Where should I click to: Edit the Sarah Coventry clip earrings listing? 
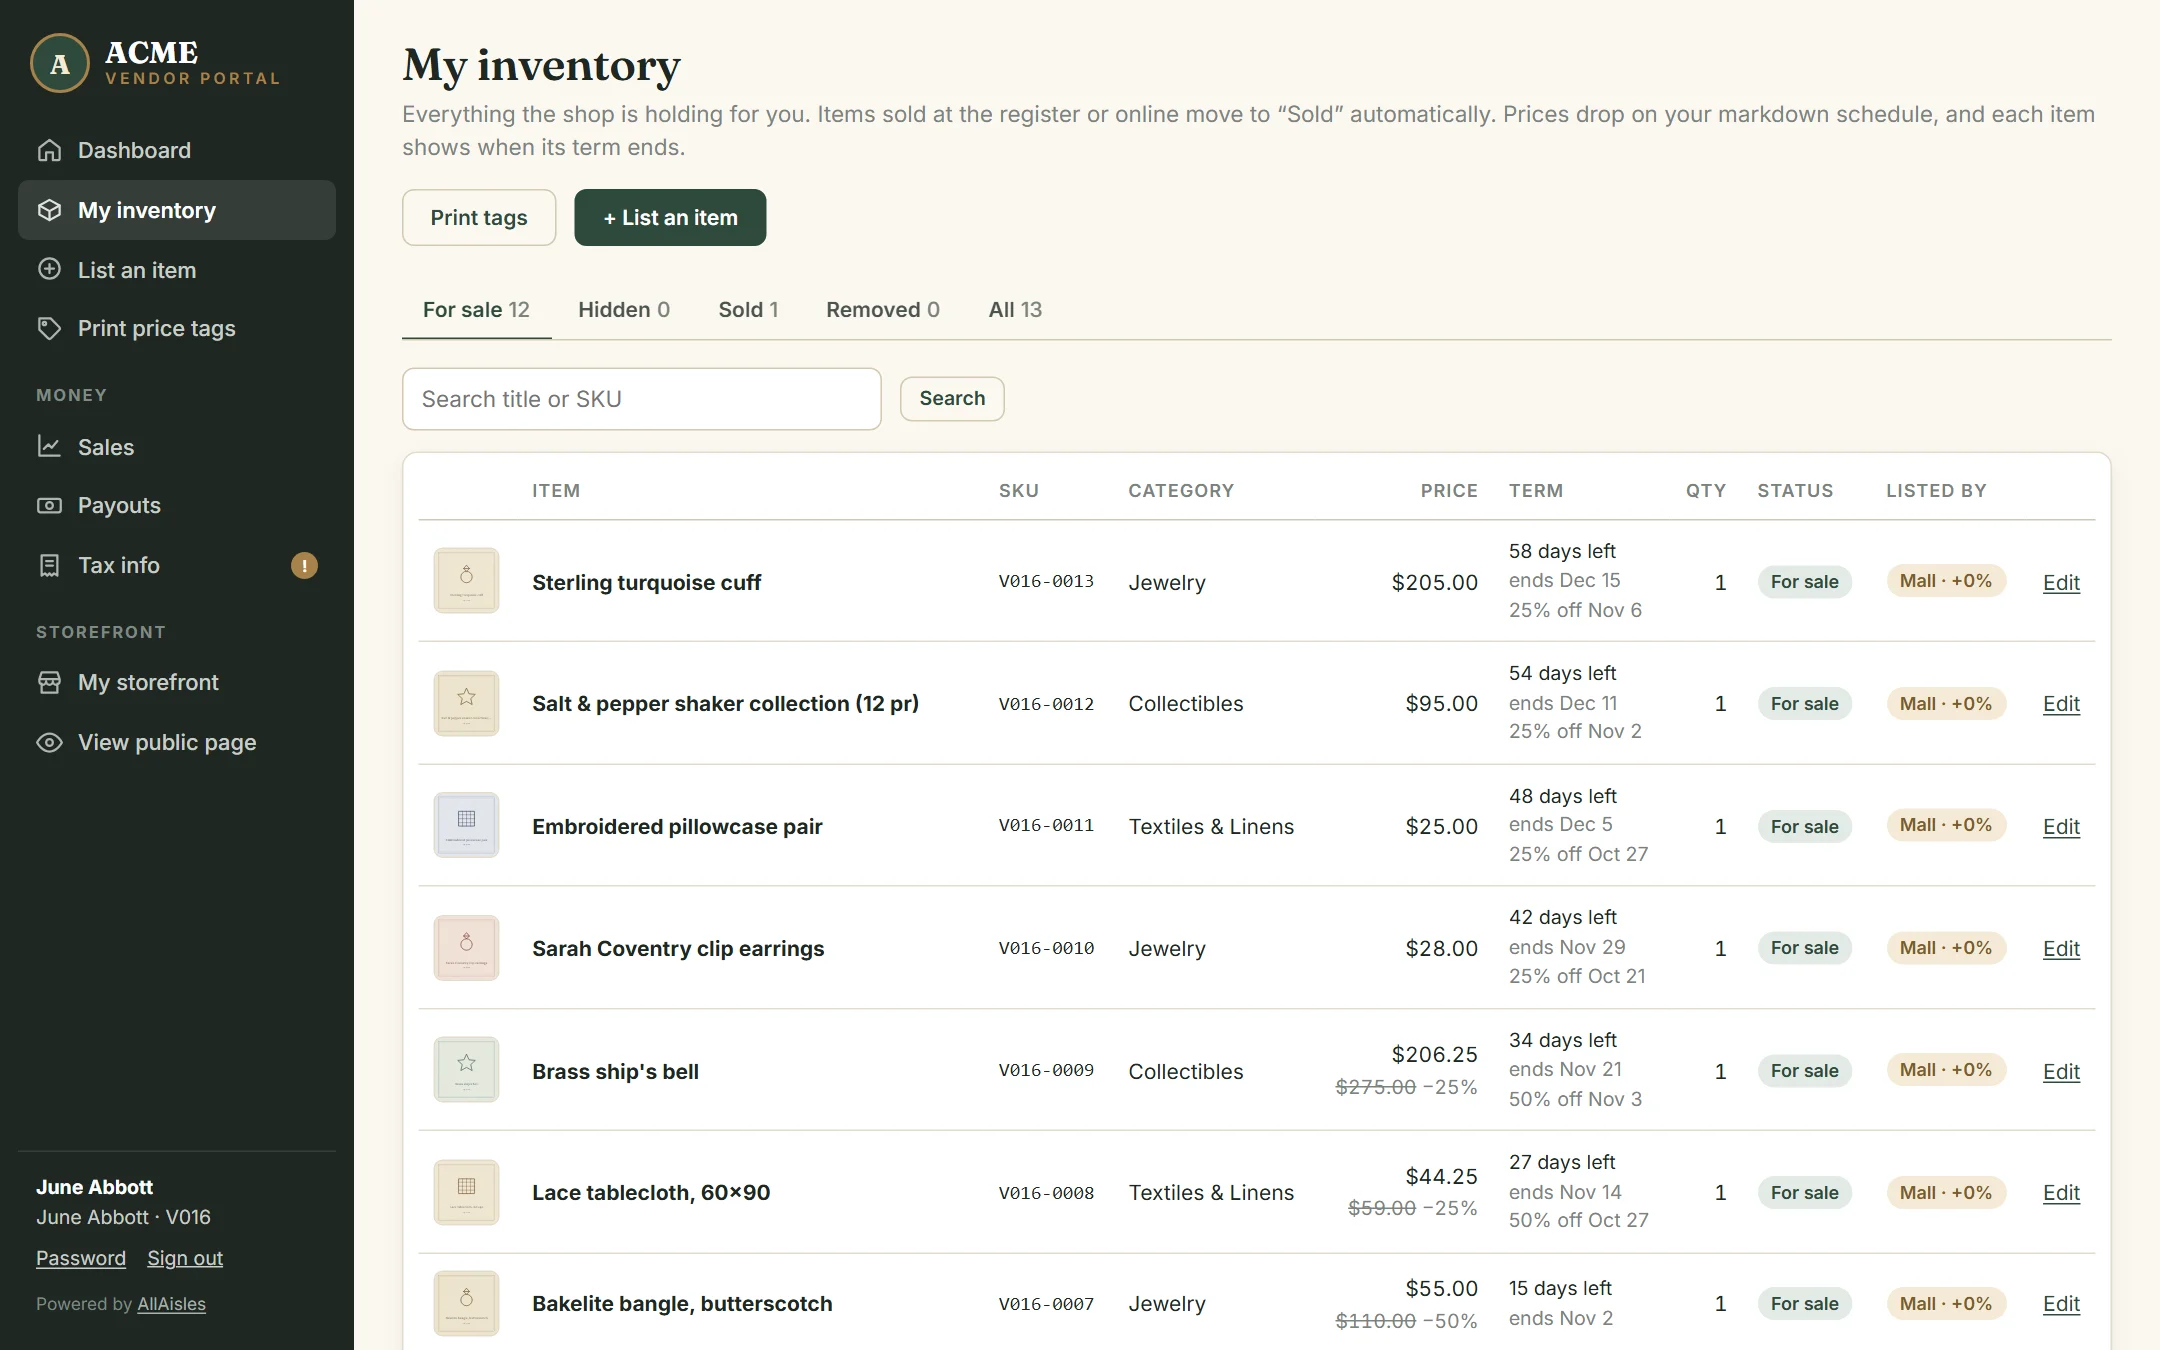(2061, 948)
